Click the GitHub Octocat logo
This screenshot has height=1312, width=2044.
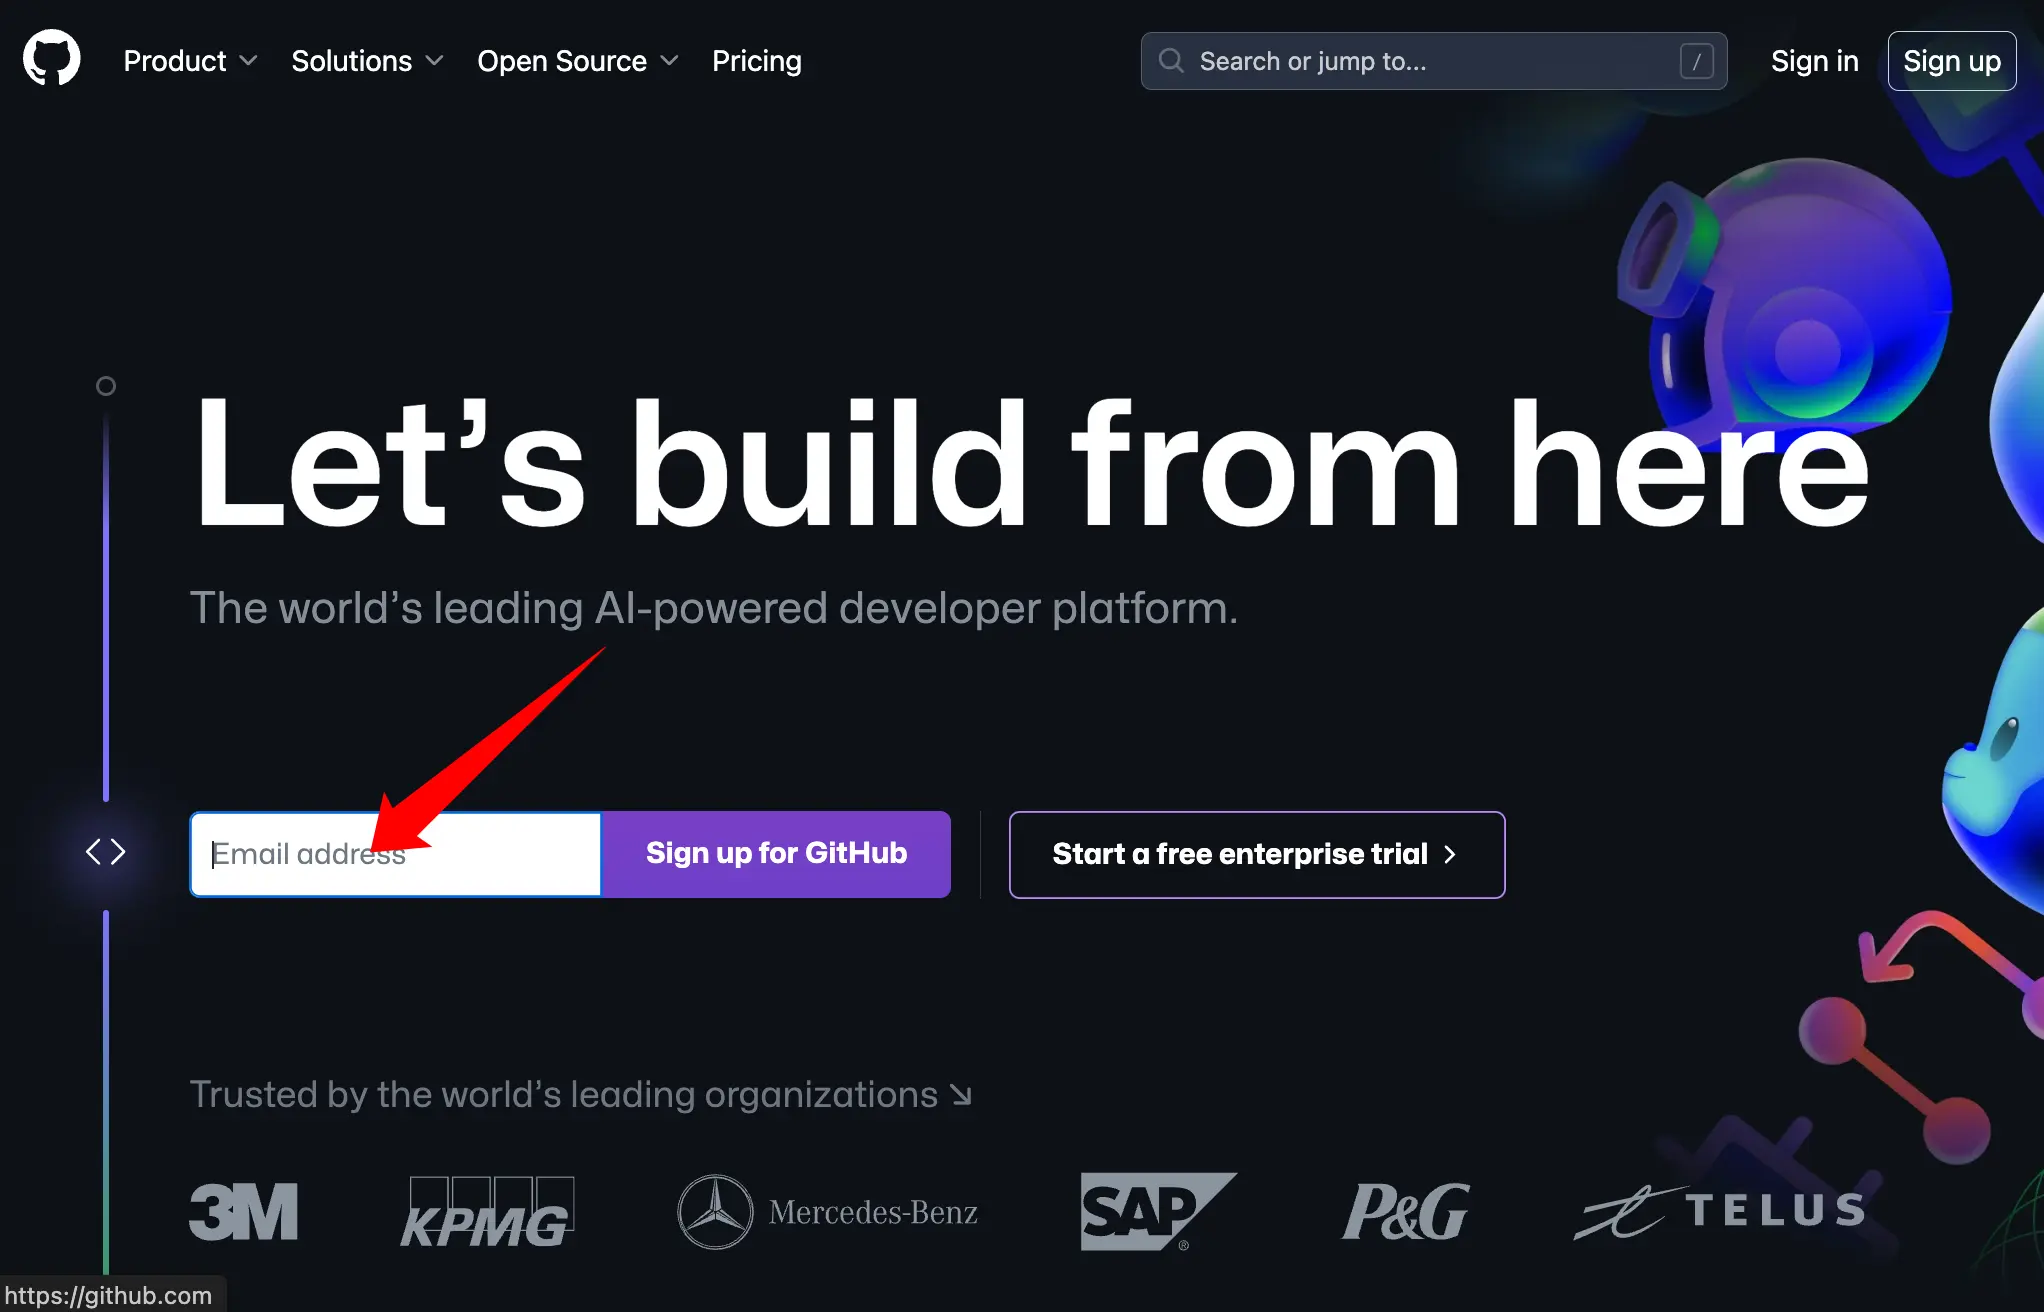point(52,59)
